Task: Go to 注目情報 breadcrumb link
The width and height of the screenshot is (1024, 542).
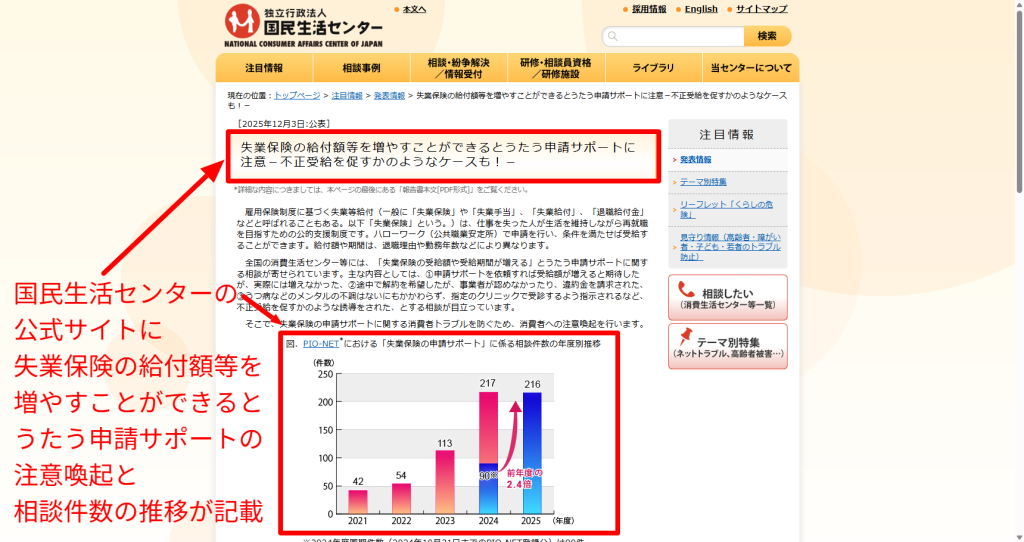Action: [347, 95]
